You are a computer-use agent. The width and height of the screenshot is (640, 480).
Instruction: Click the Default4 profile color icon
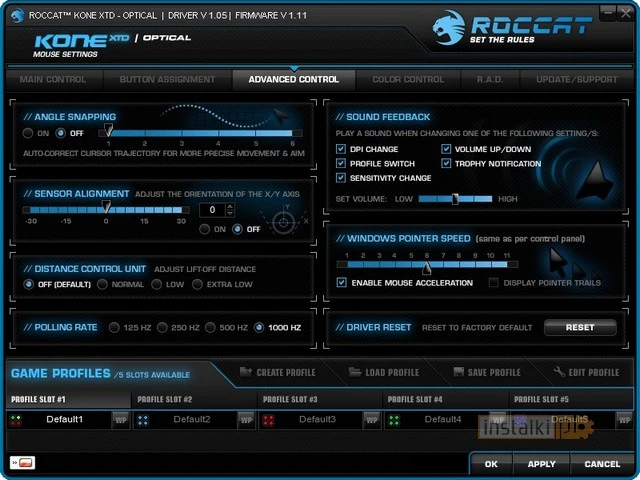394,420
